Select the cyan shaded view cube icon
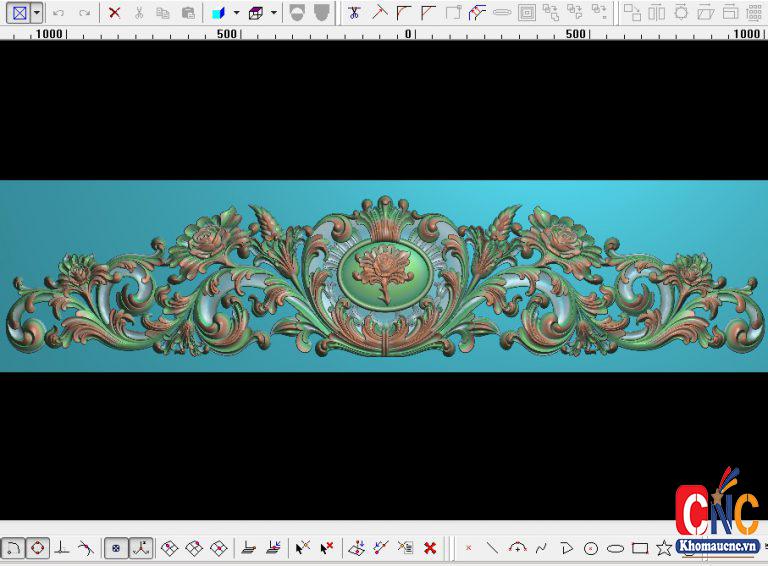The image size is (768, 566). pyautogui.click(x=218, y=13)
